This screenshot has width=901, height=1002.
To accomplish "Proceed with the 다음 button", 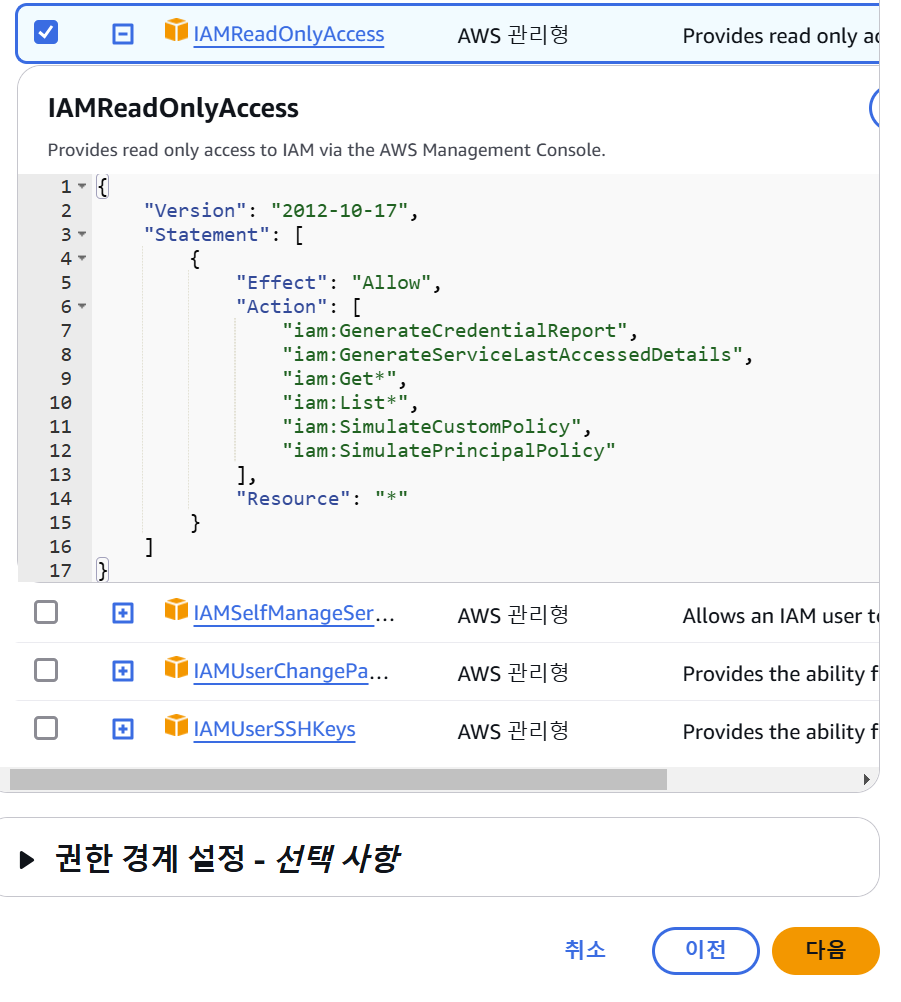I will (826, 950).
